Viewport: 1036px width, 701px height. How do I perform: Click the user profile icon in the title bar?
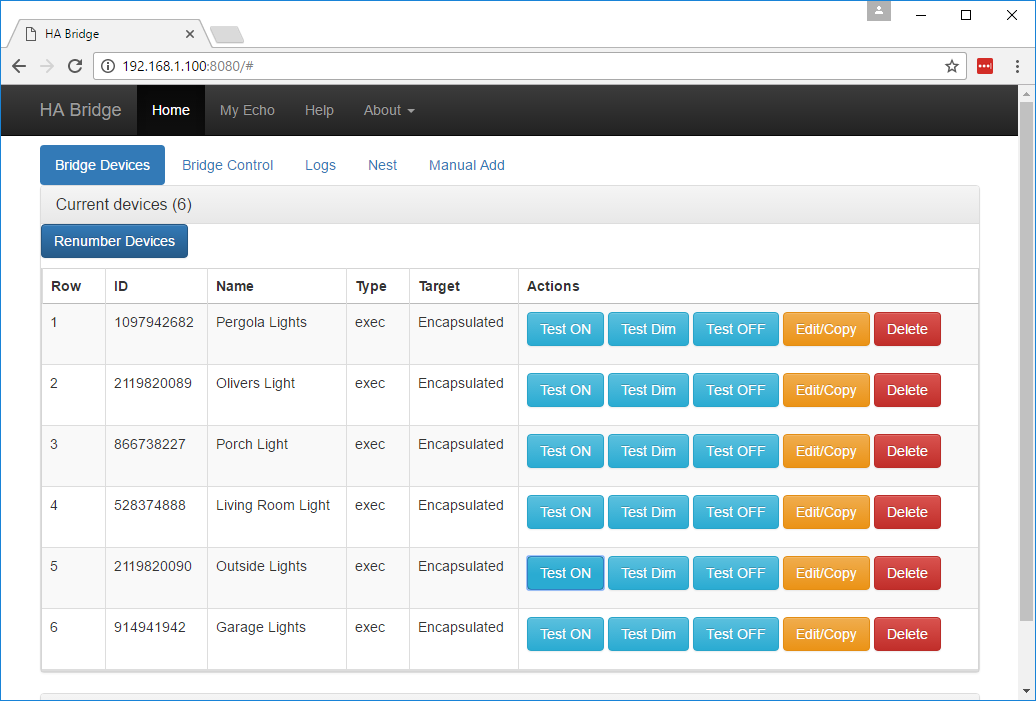click(x=879, y=11)
